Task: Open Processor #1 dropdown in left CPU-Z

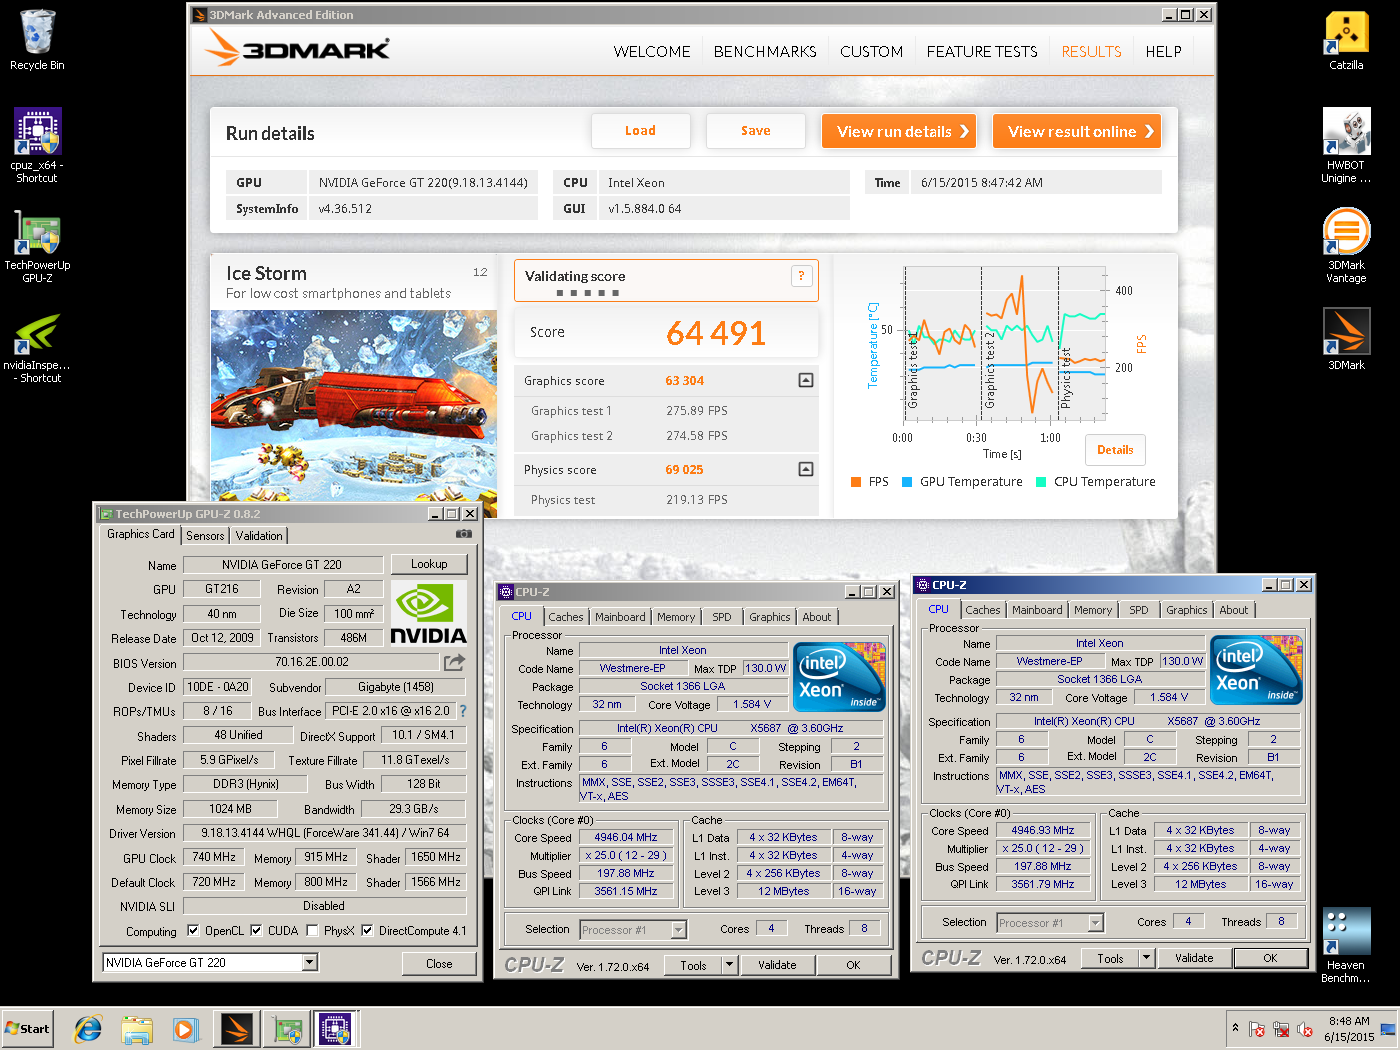Action: tap(679, 930)
